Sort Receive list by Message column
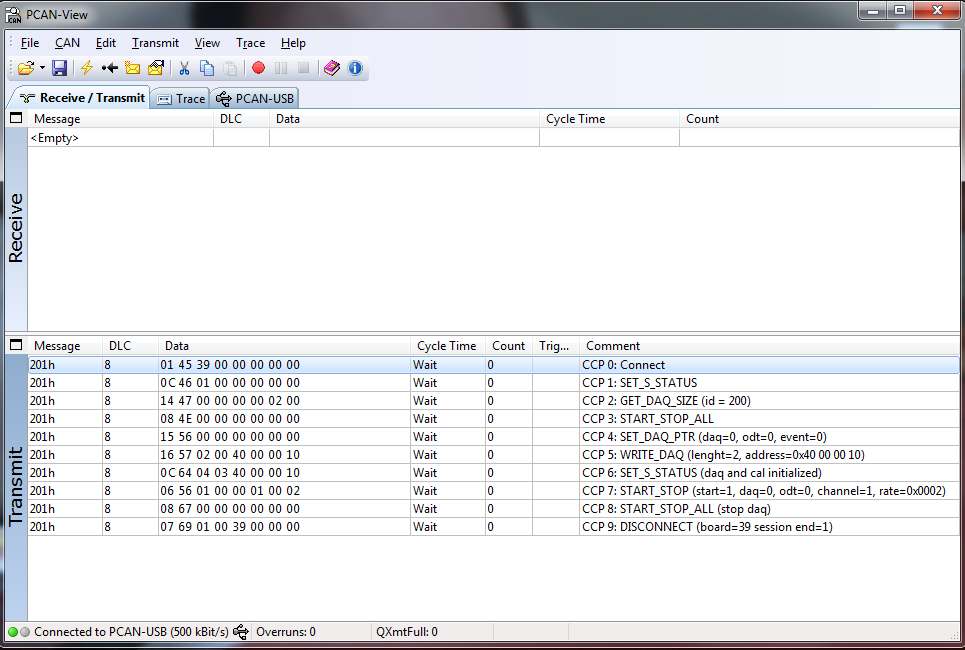The height and width of the screenshot is (650, 965). coord(121,119)
